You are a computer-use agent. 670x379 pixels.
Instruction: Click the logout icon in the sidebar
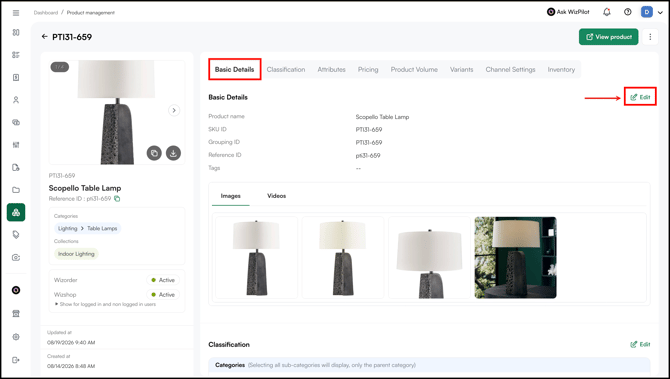point(16,360)
